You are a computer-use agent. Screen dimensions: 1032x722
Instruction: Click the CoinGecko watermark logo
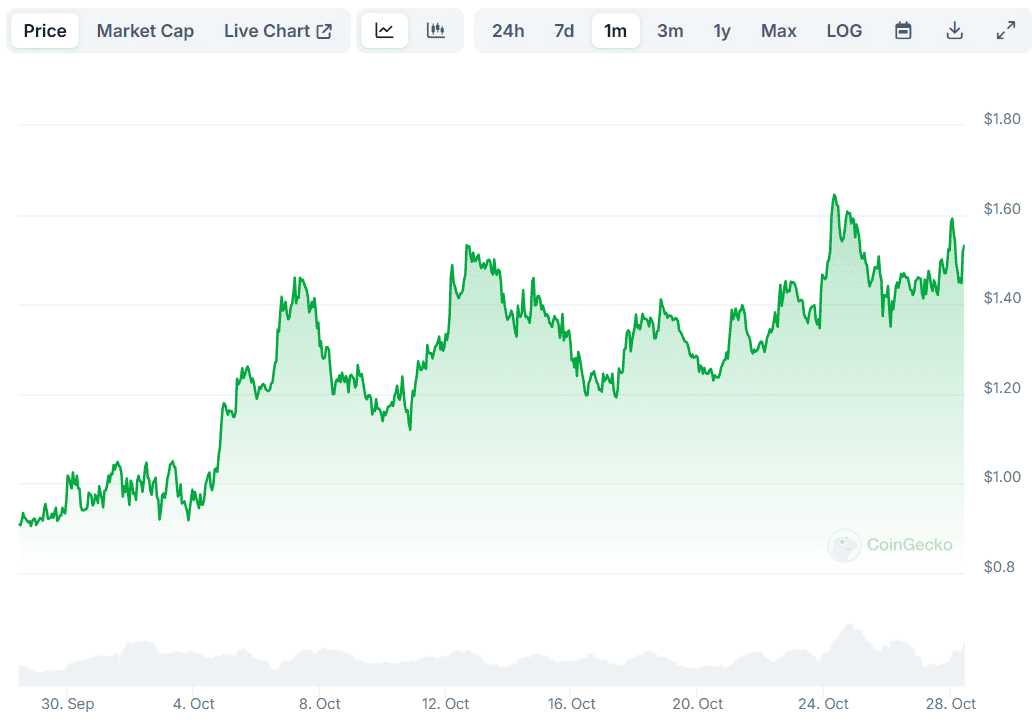(890, 545)
